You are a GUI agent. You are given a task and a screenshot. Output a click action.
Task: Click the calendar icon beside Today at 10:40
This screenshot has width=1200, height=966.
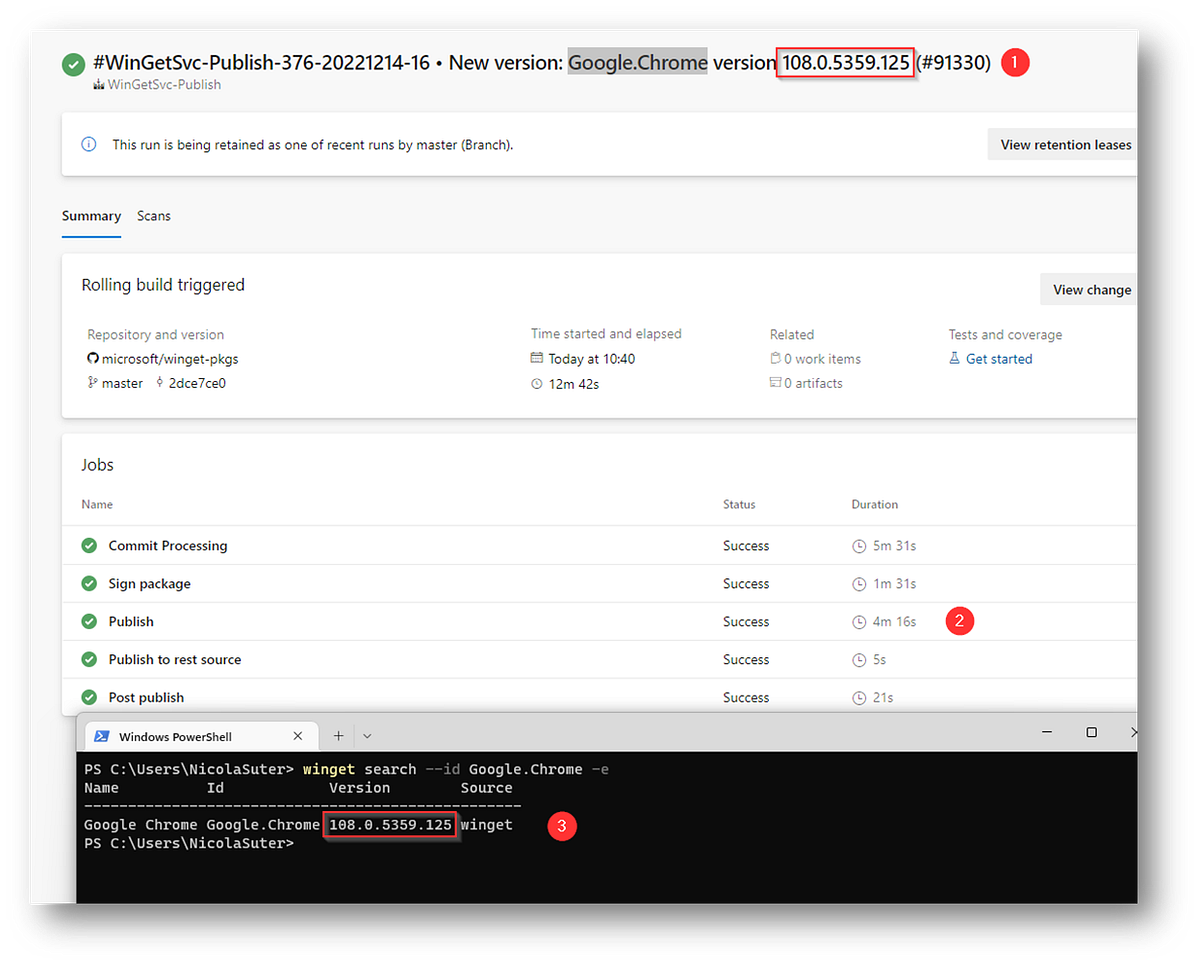pyautogui.click(x=537, y=359)
